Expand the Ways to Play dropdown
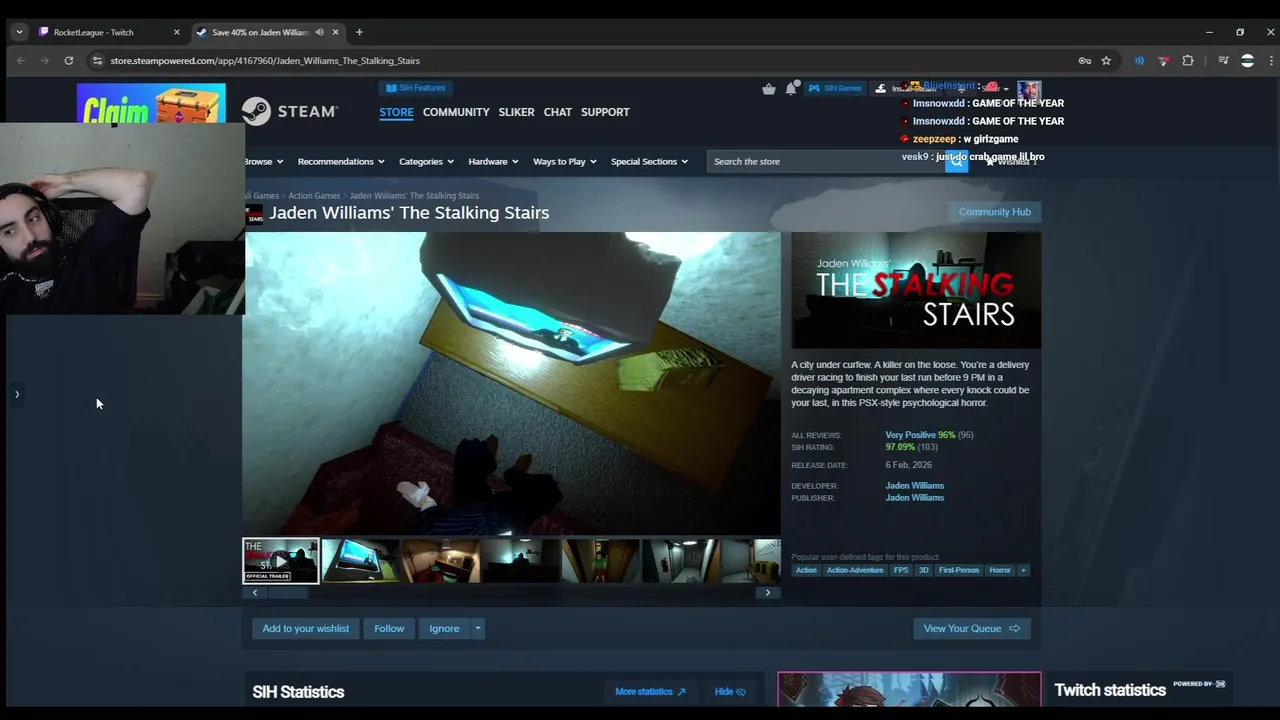 [565, 161]
